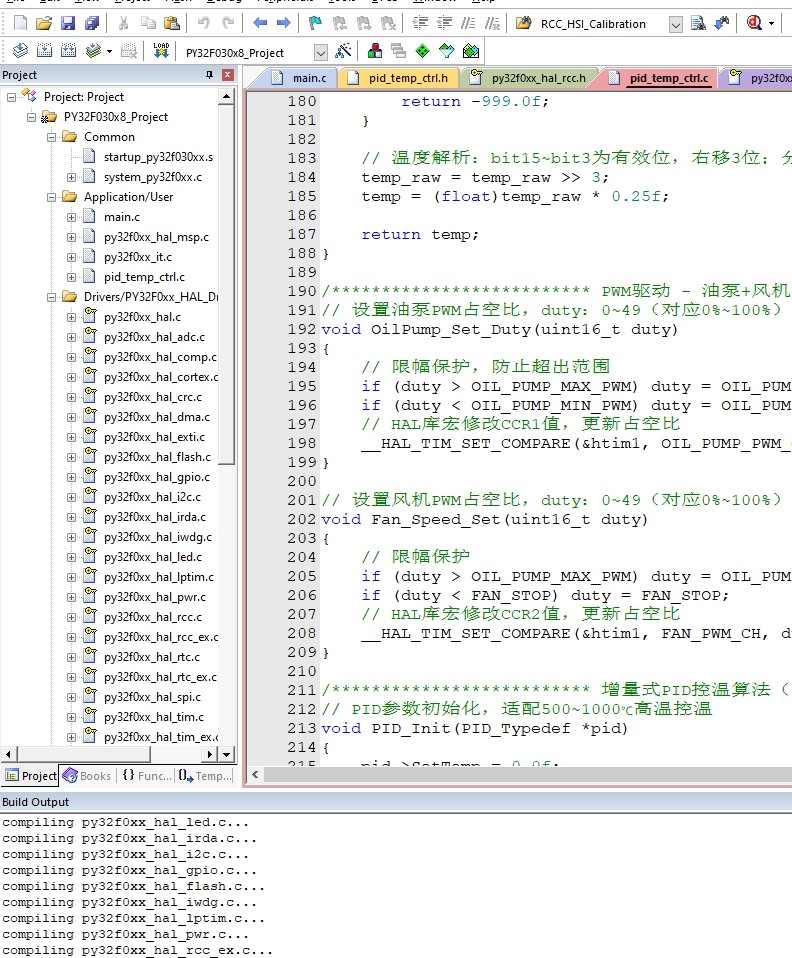Select py32f0xx_hal_gpio.c in project tree
The image size is (792, 958).
(x=156, y=477)
